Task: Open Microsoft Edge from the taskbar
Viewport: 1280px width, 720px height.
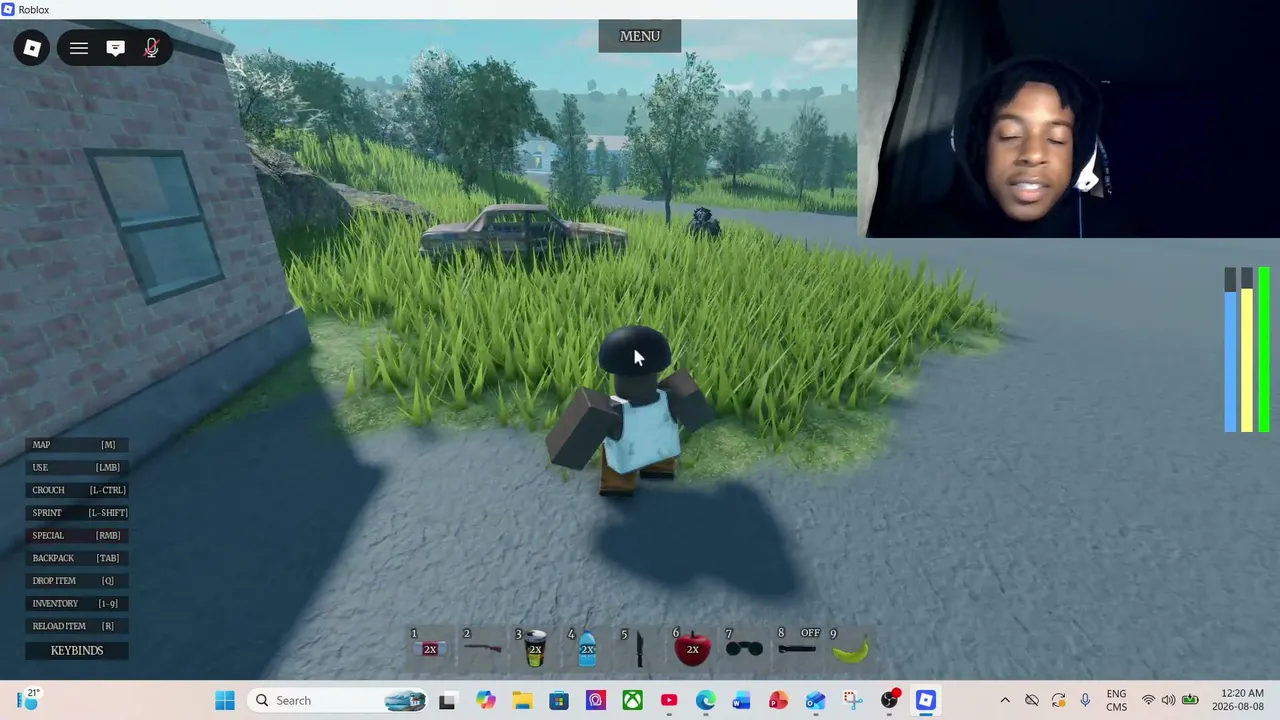Action: coord(706,700)
